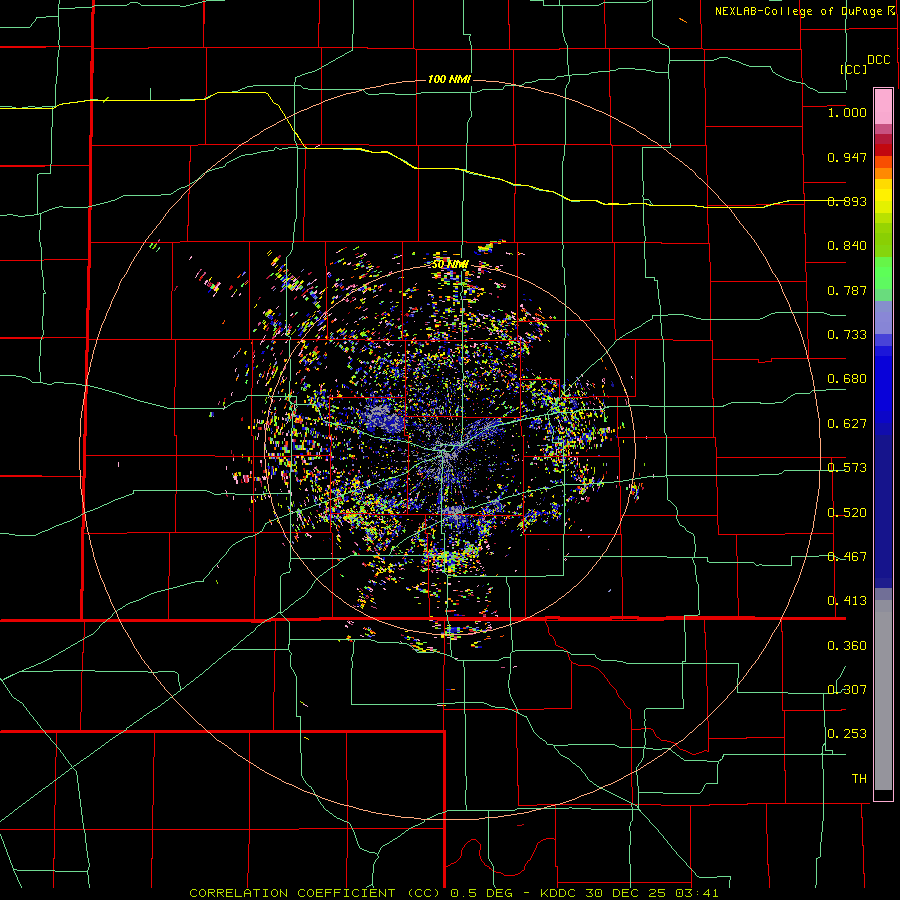900x900 pixels.
Task: Click the 0.840 scale value
Action: pos(847,246)
